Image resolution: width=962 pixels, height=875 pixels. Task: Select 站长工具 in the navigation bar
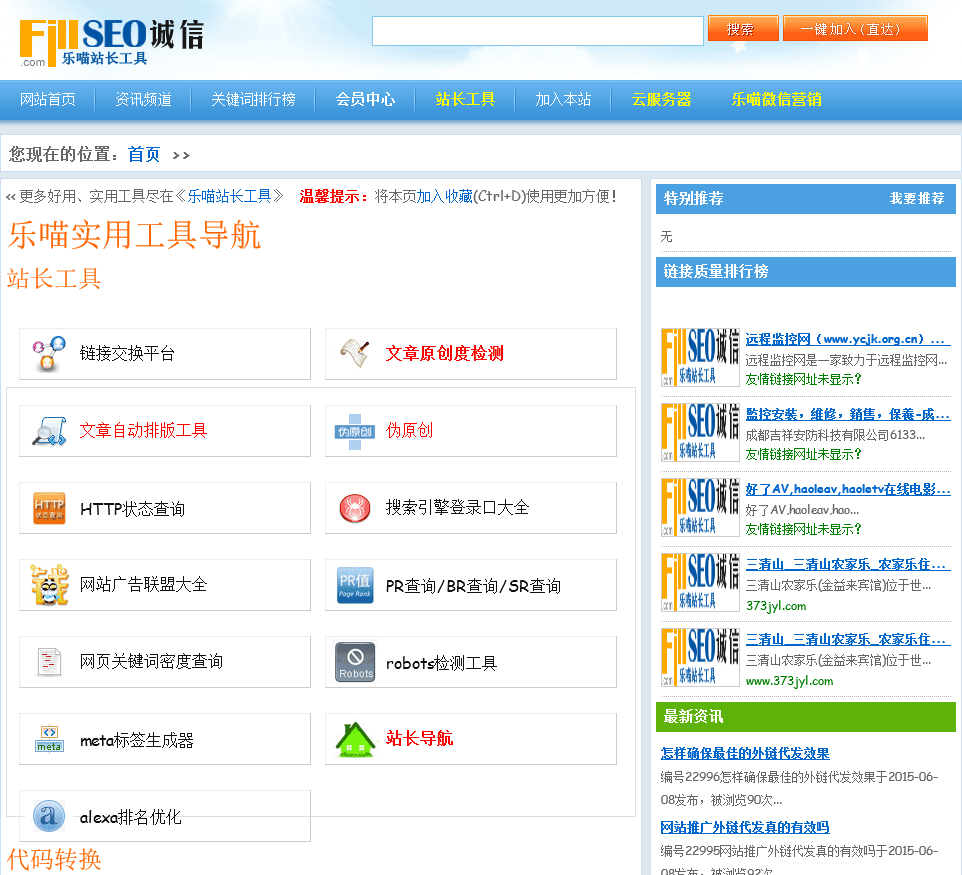click(465, 99)
